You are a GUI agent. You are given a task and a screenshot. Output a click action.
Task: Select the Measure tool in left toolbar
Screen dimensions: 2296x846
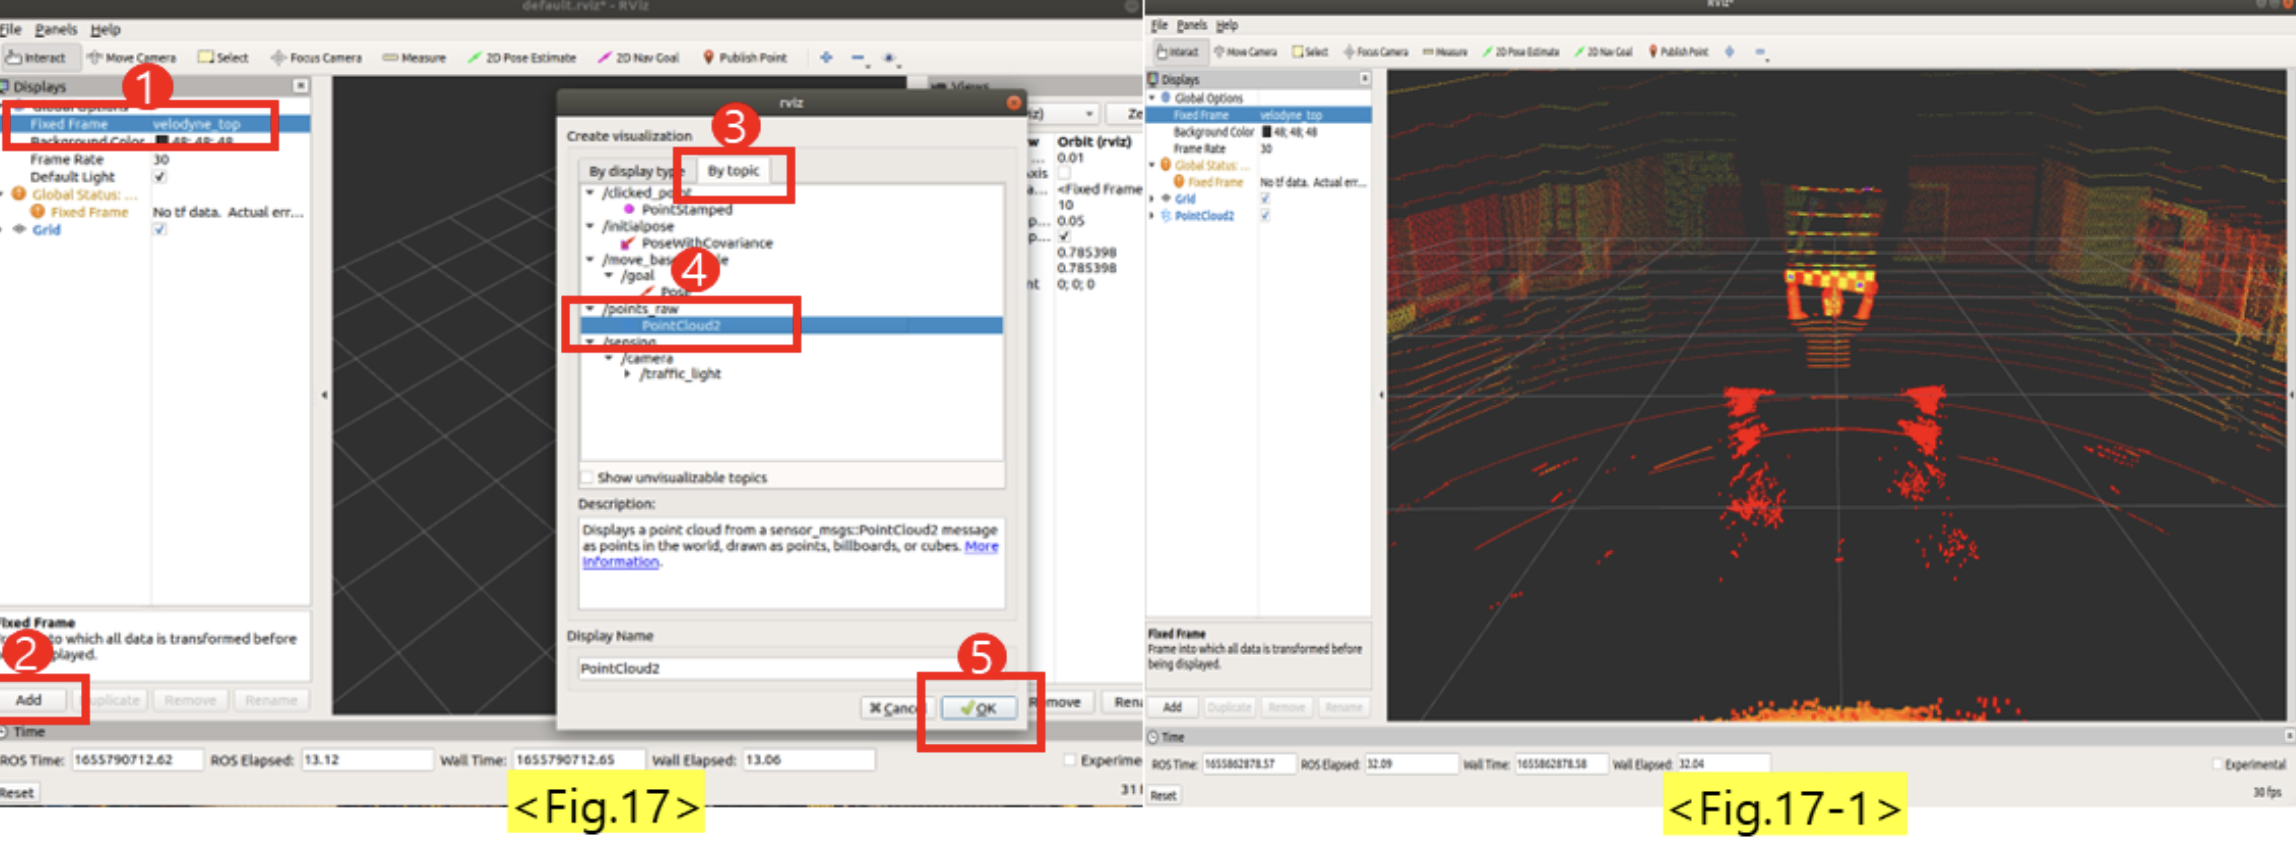414,58
